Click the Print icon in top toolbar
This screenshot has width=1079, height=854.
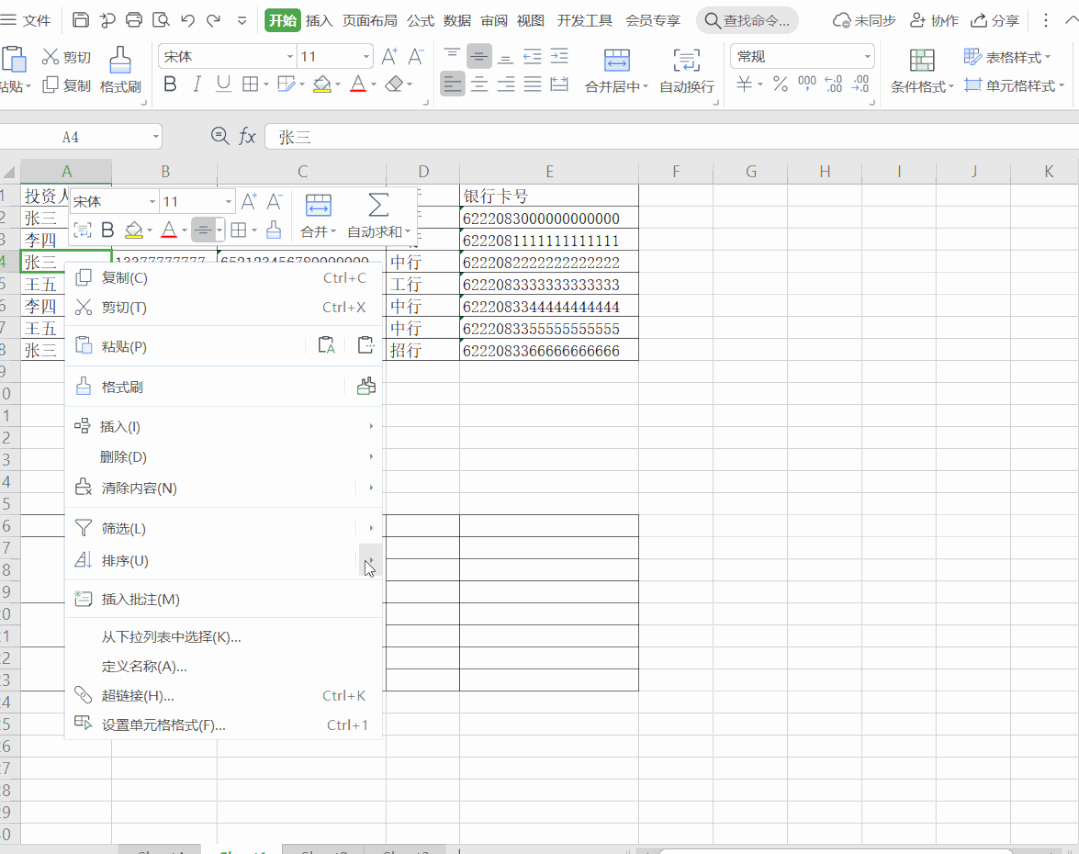click(x=133, y=20)
